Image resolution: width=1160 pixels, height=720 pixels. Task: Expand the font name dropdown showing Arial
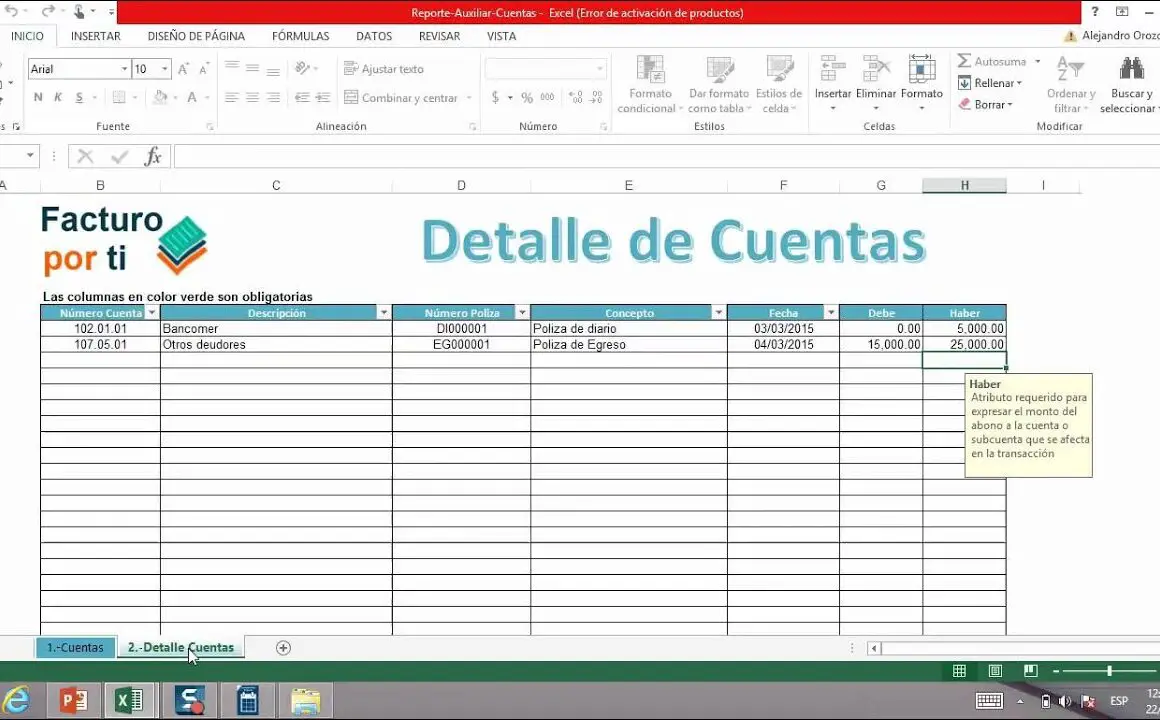125,69
